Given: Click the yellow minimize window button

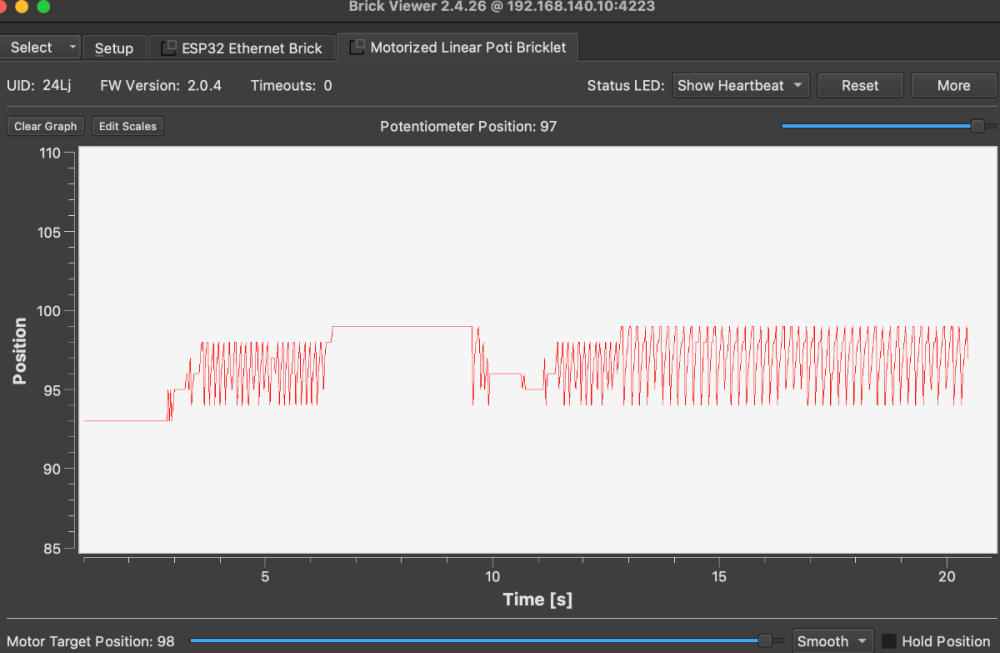Looking at the screenshot, I should [22, 6].
